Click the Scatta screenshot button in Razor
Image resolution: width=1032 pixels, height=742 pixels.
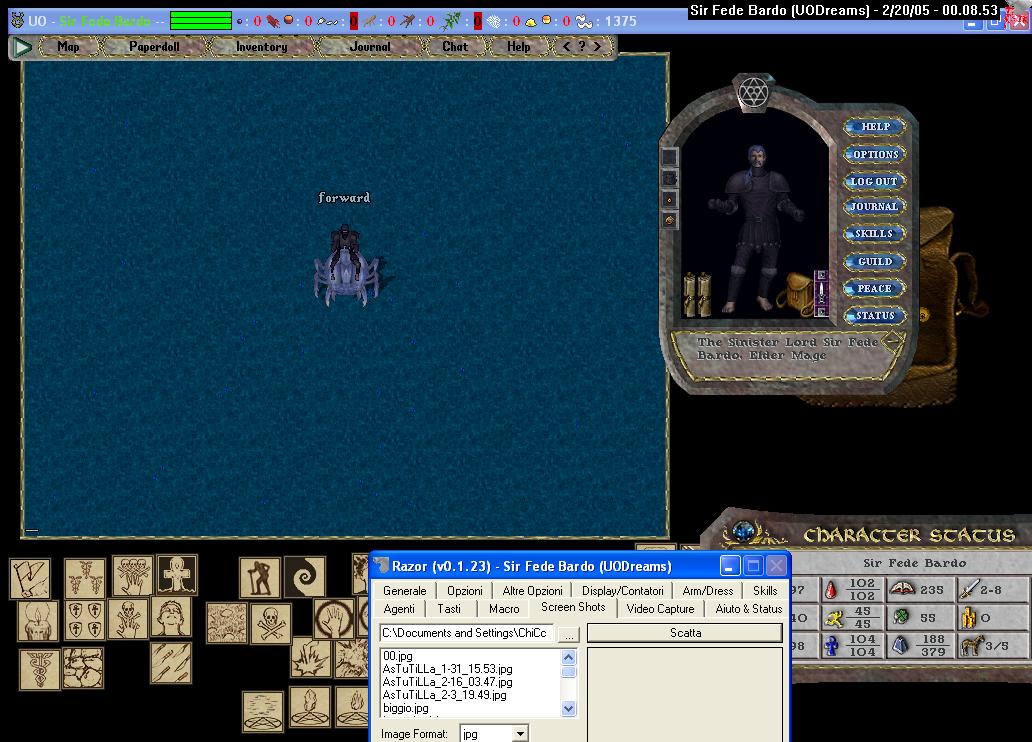(x=685, y=633)
